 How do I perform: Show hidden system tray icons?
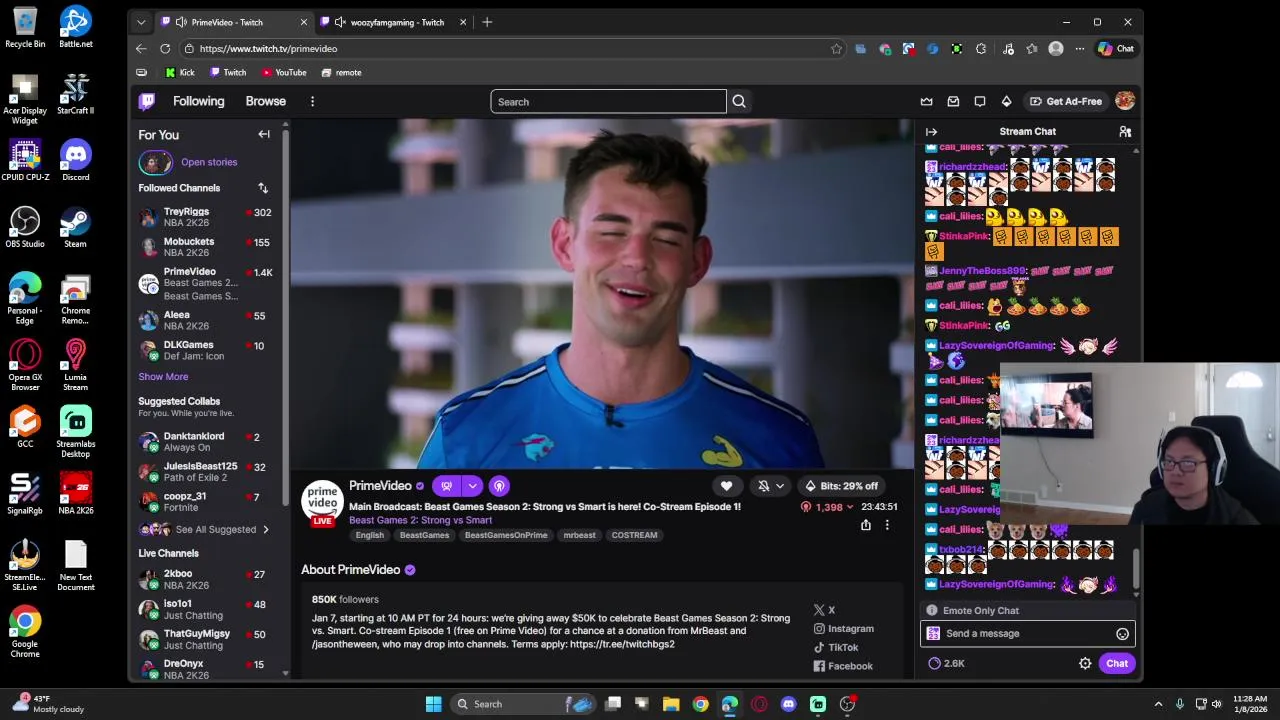click(1158, 704)
